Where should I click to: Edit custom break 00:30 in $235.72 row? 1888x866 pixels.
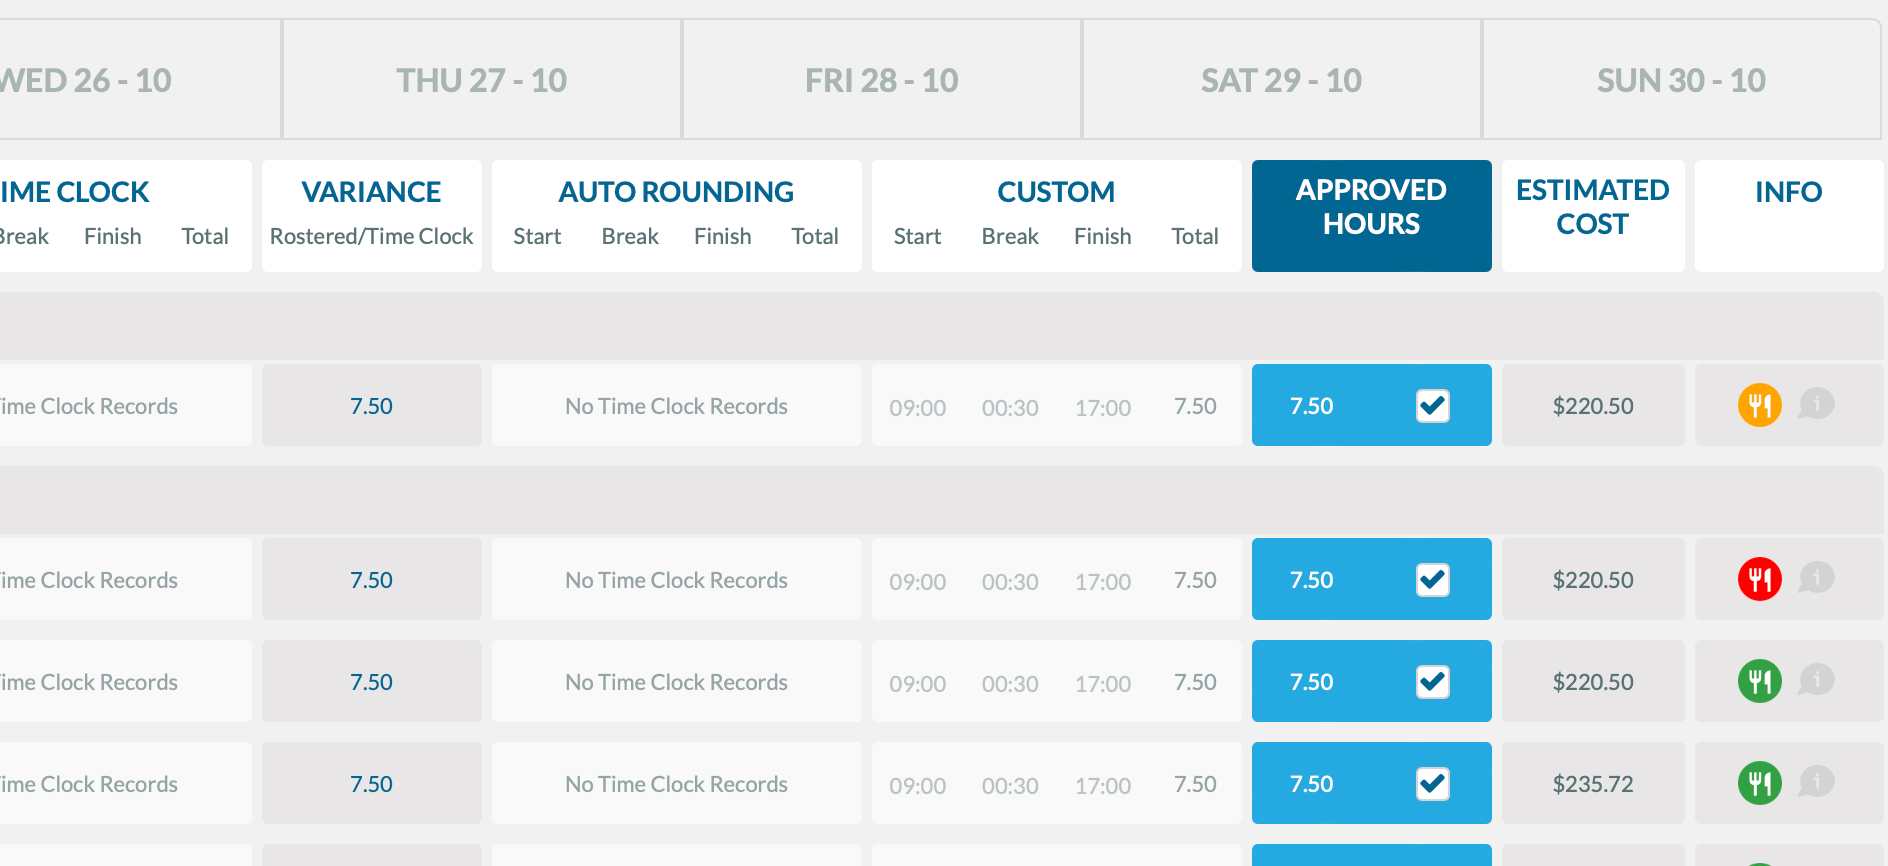click(x=1010, y=785)
